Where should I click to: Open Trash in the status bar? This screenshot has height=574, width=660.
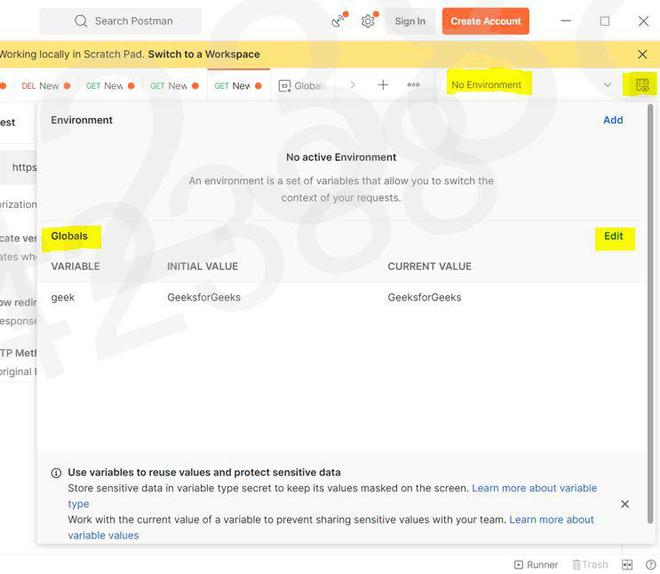(590, 565)
